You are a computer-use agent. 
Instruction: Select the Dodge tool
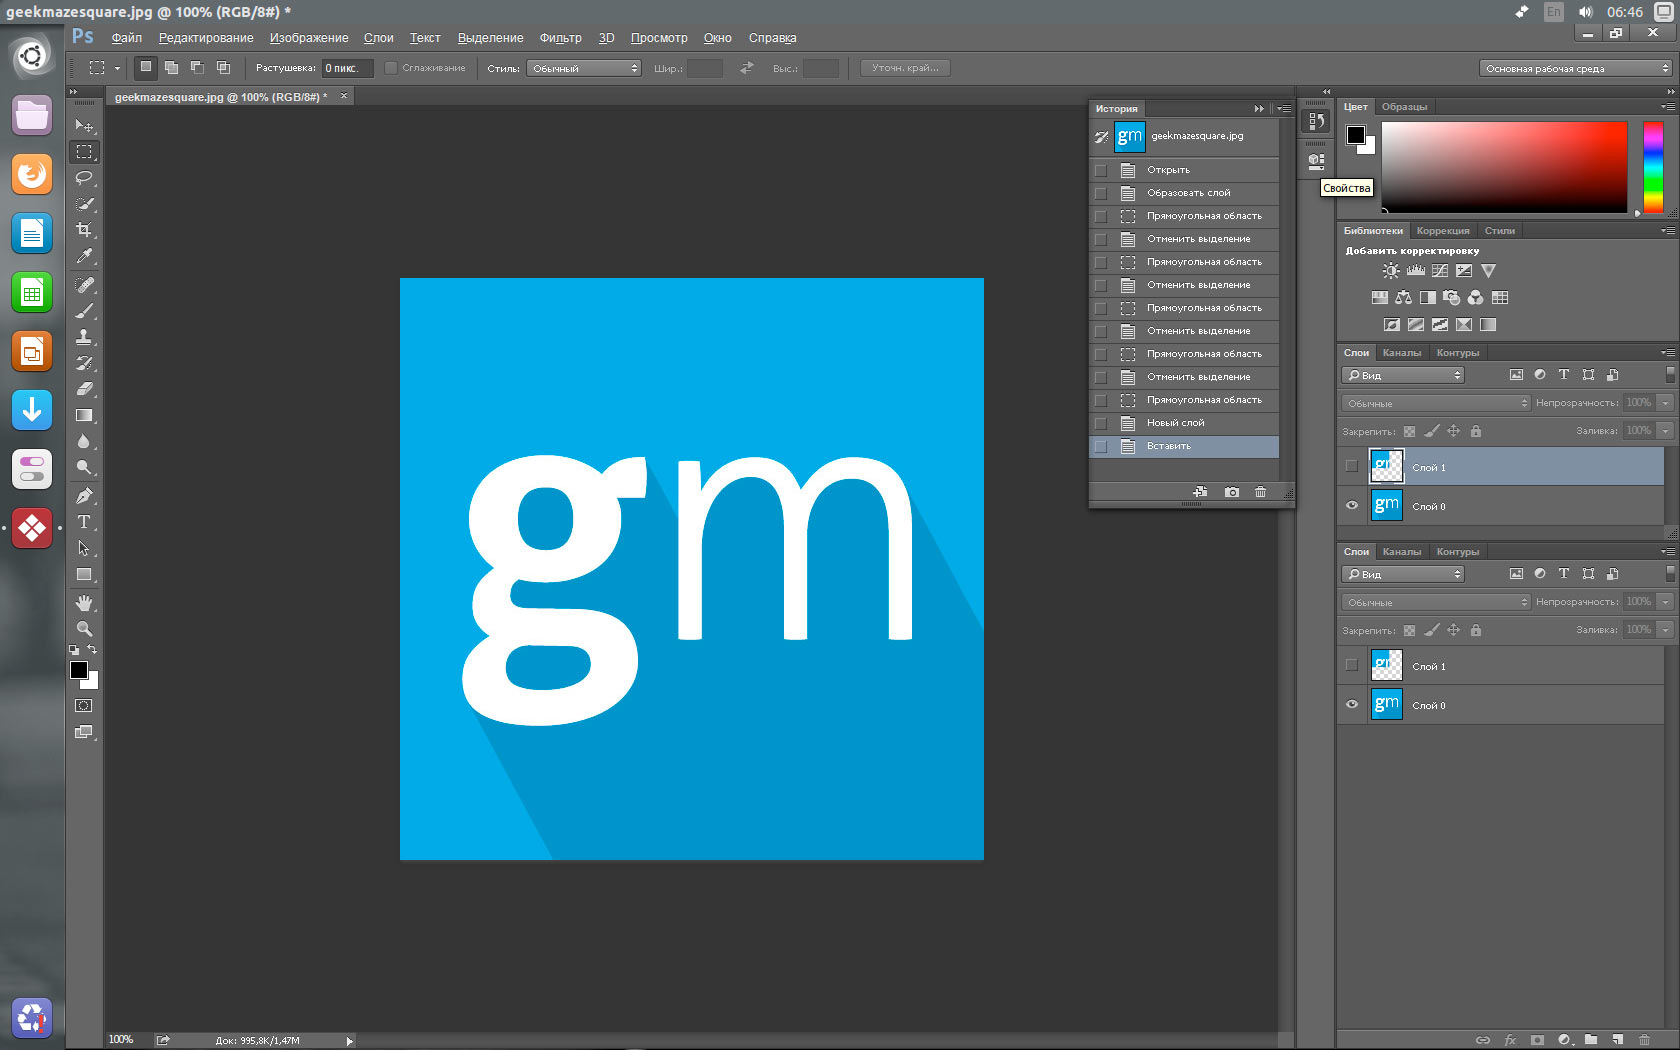point(84,467)
